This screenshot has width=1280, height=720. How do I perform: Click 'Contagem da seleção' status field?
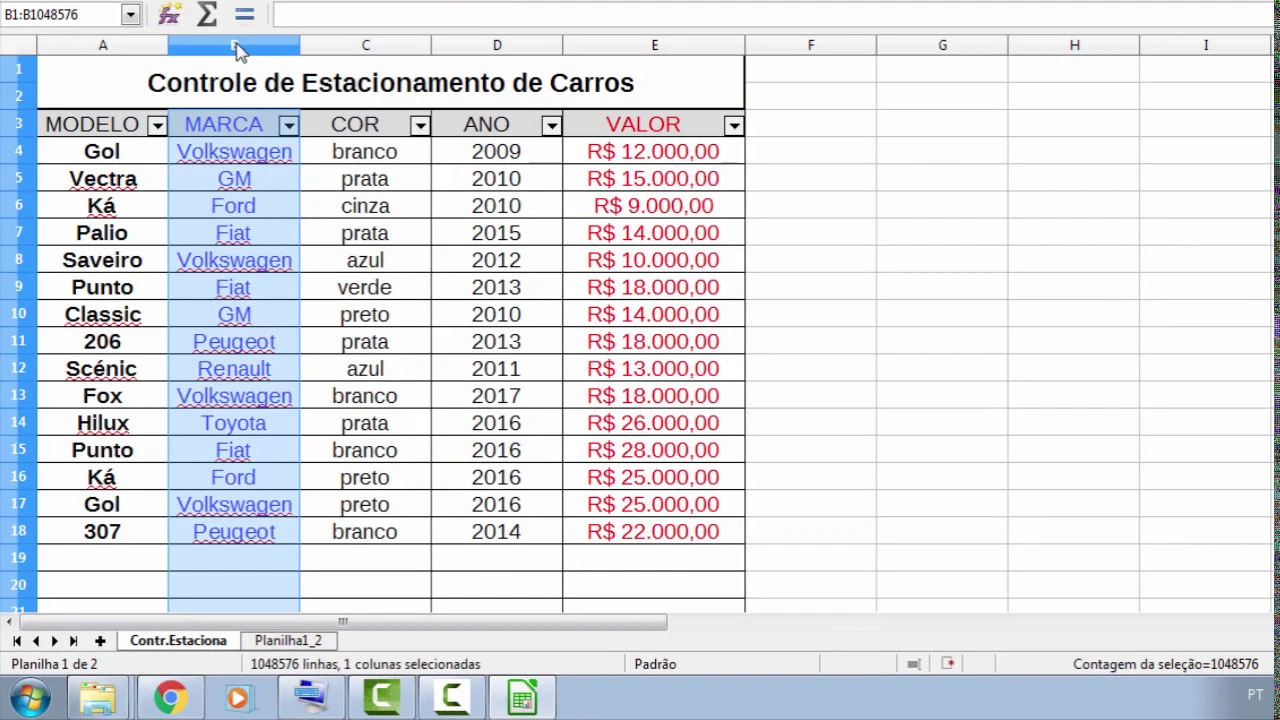(1165, 664)
